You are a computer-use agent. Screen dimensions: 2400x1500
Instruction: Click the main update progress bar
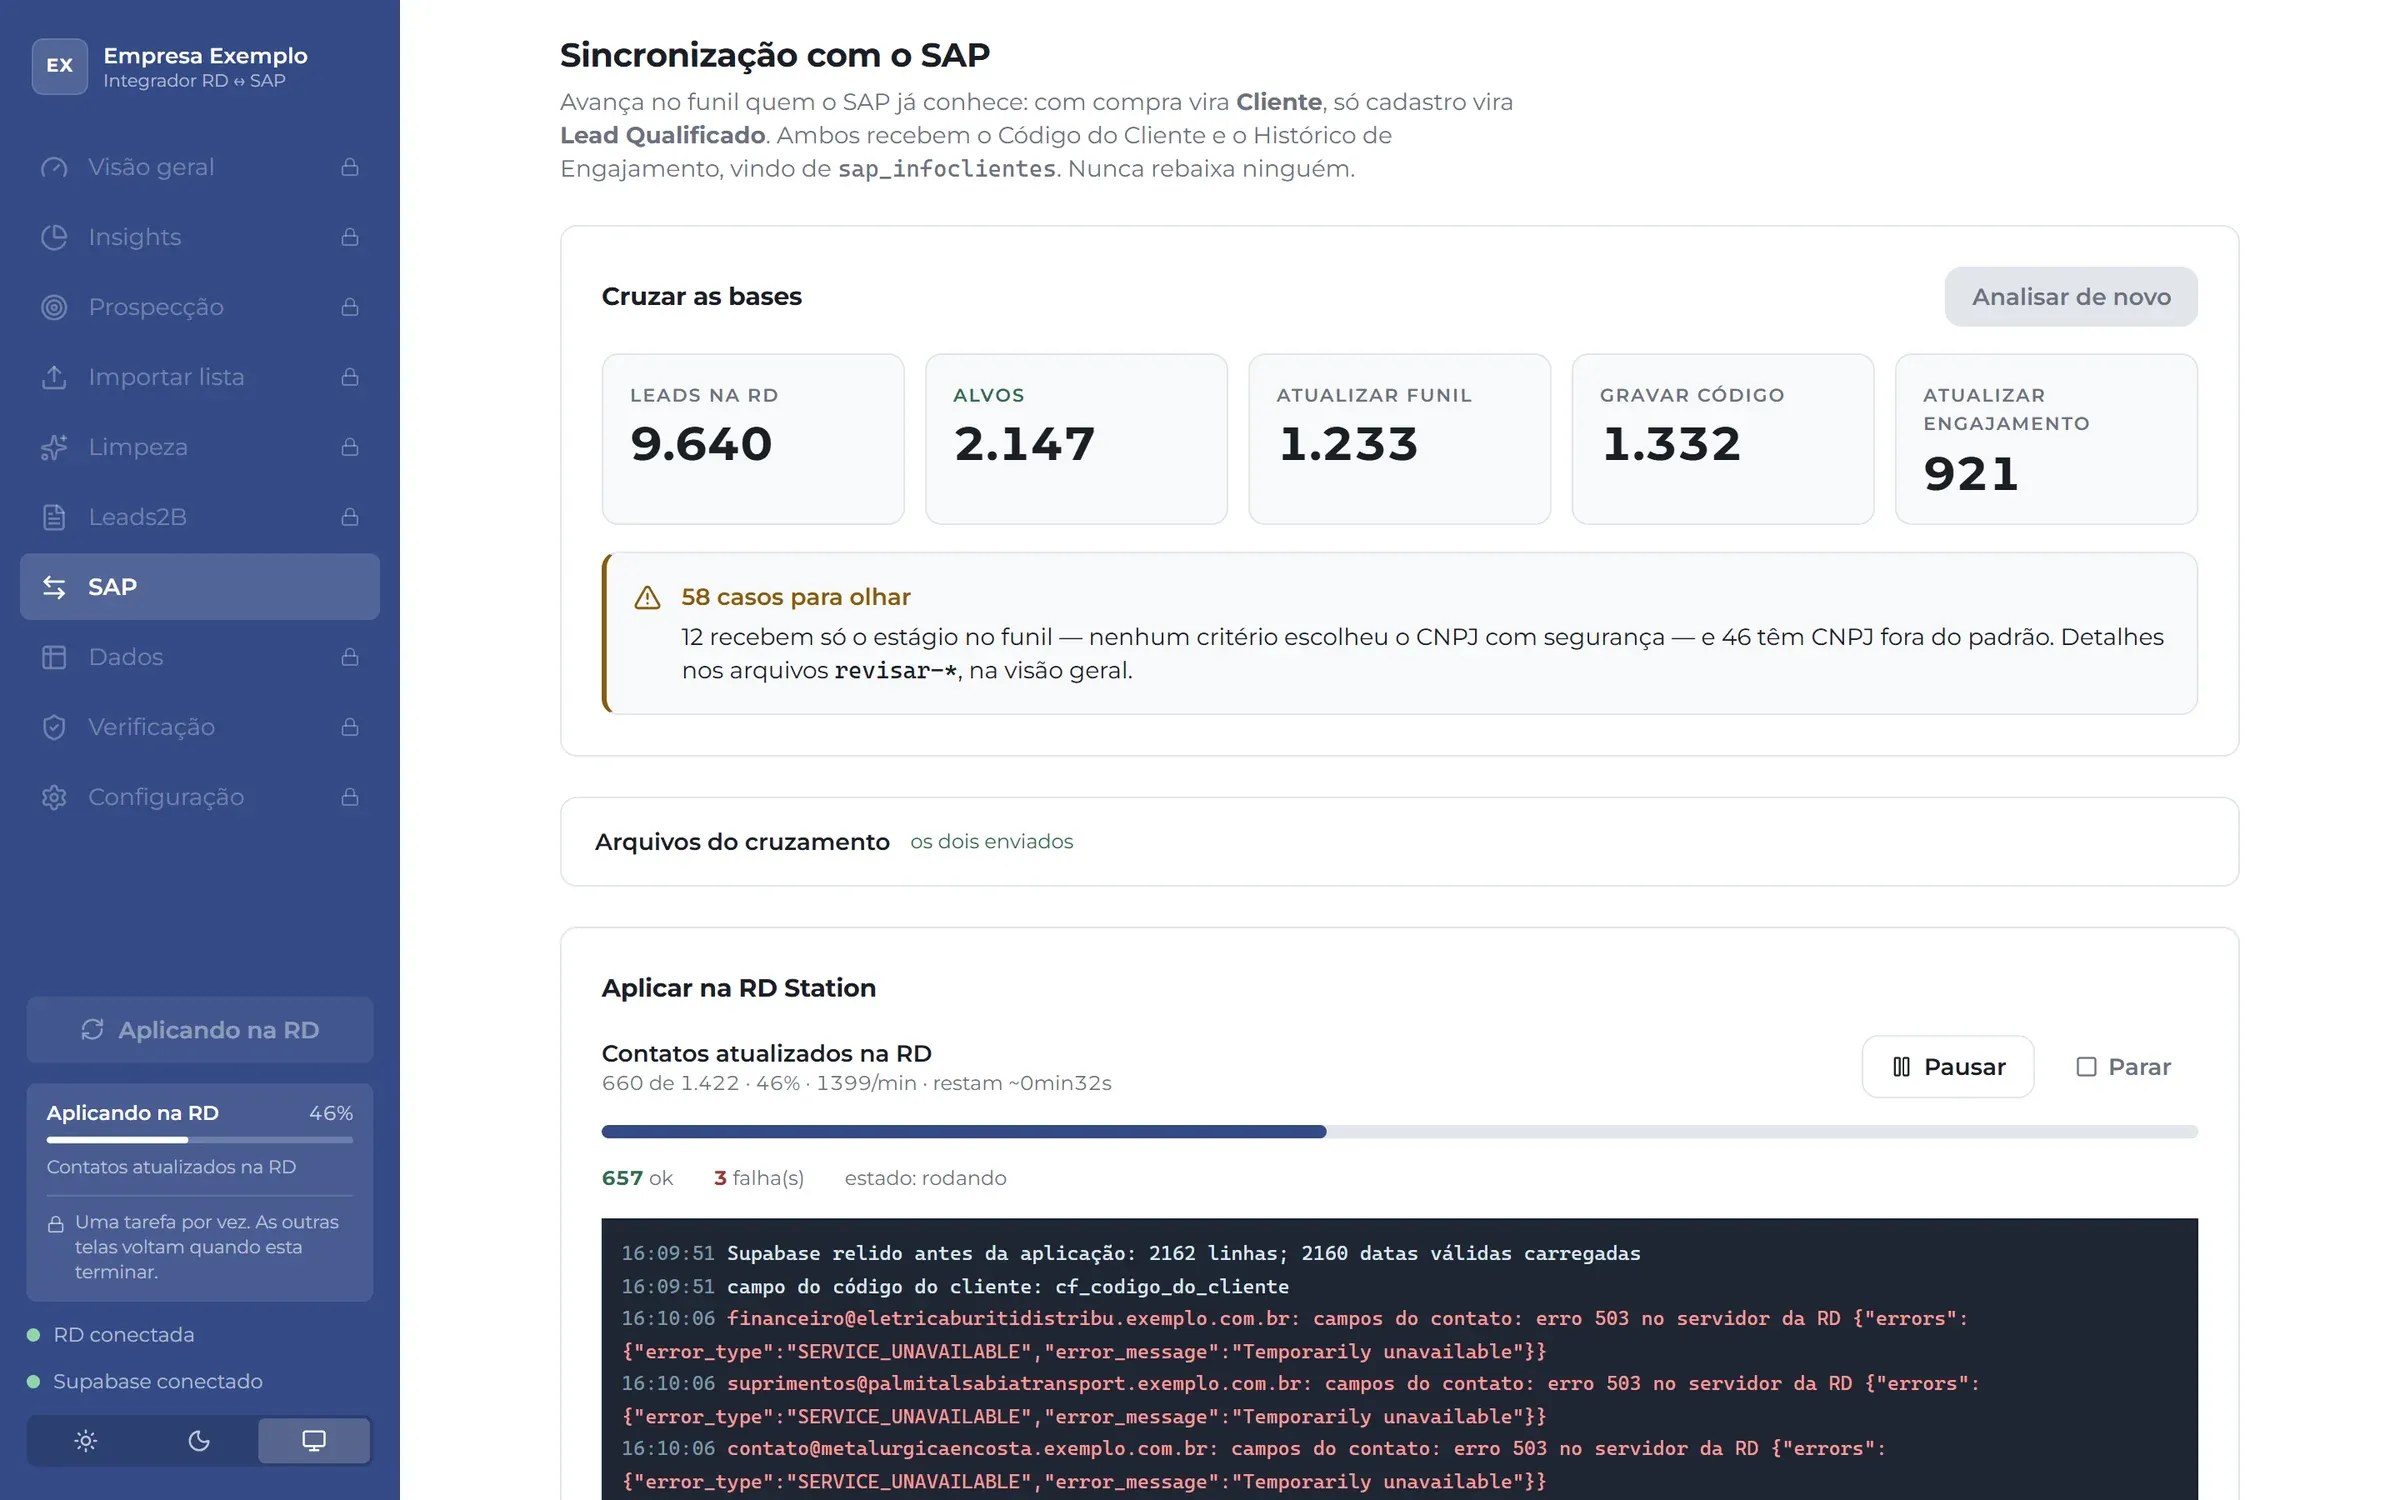[x=1399, y=1132]
